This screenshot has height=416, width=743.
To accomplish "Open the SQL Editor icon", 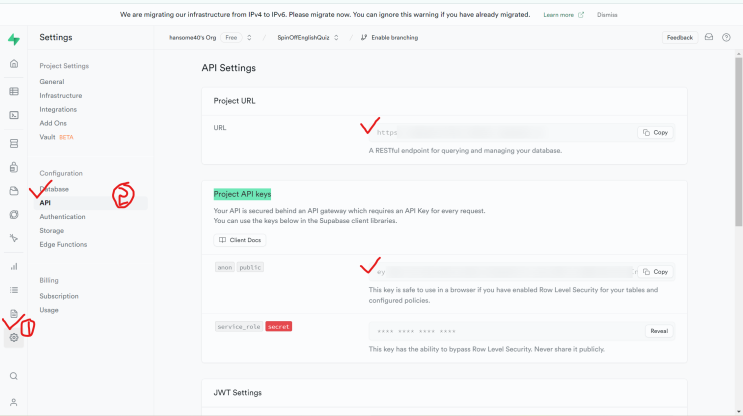I will click(x=14, y=115).
